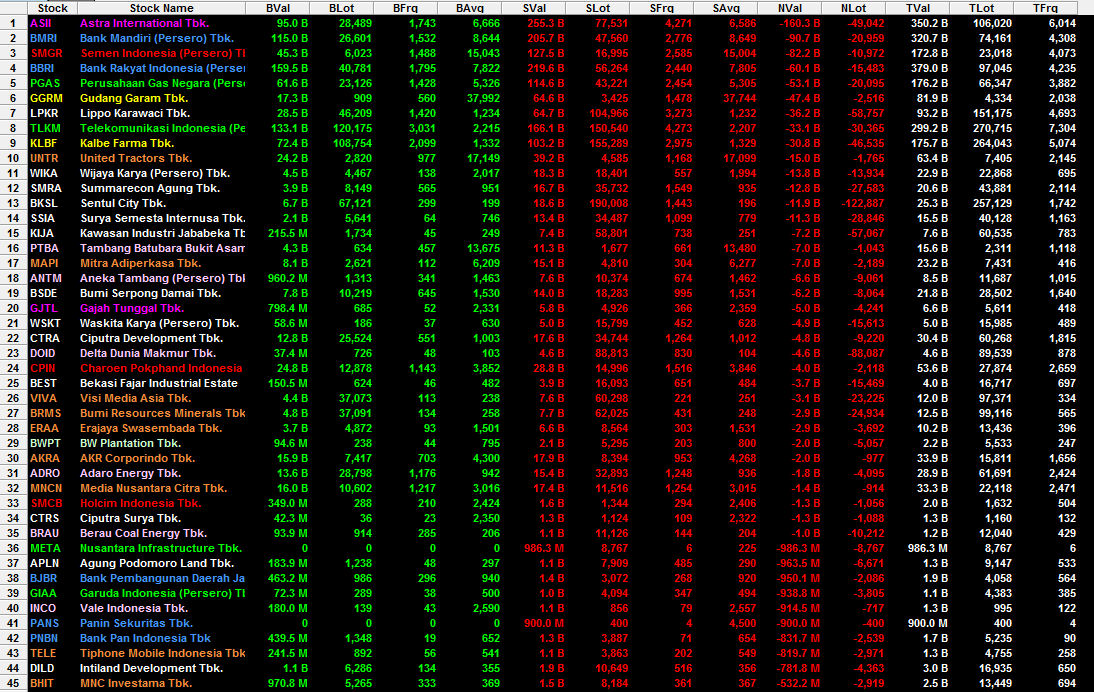Select the PNBN stock code
The width and height of the screenshot is (1094, 692).
[44, 638]
